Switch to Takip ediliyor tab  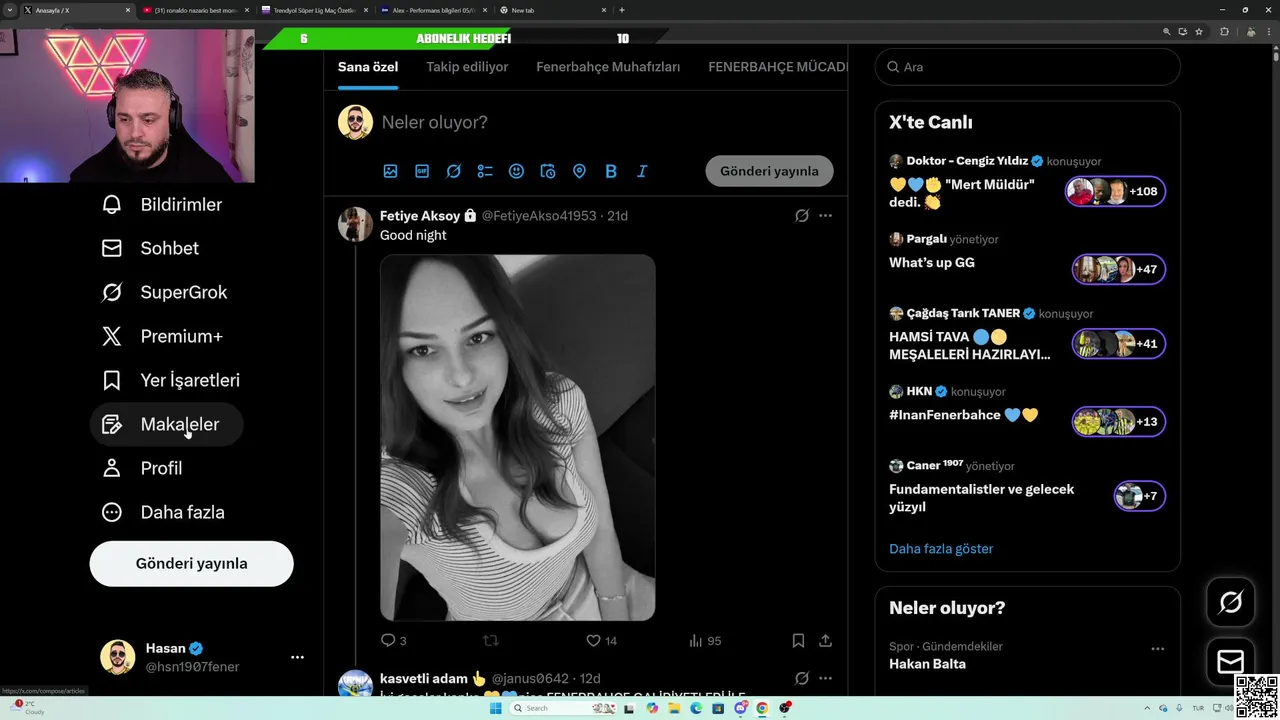467,67
